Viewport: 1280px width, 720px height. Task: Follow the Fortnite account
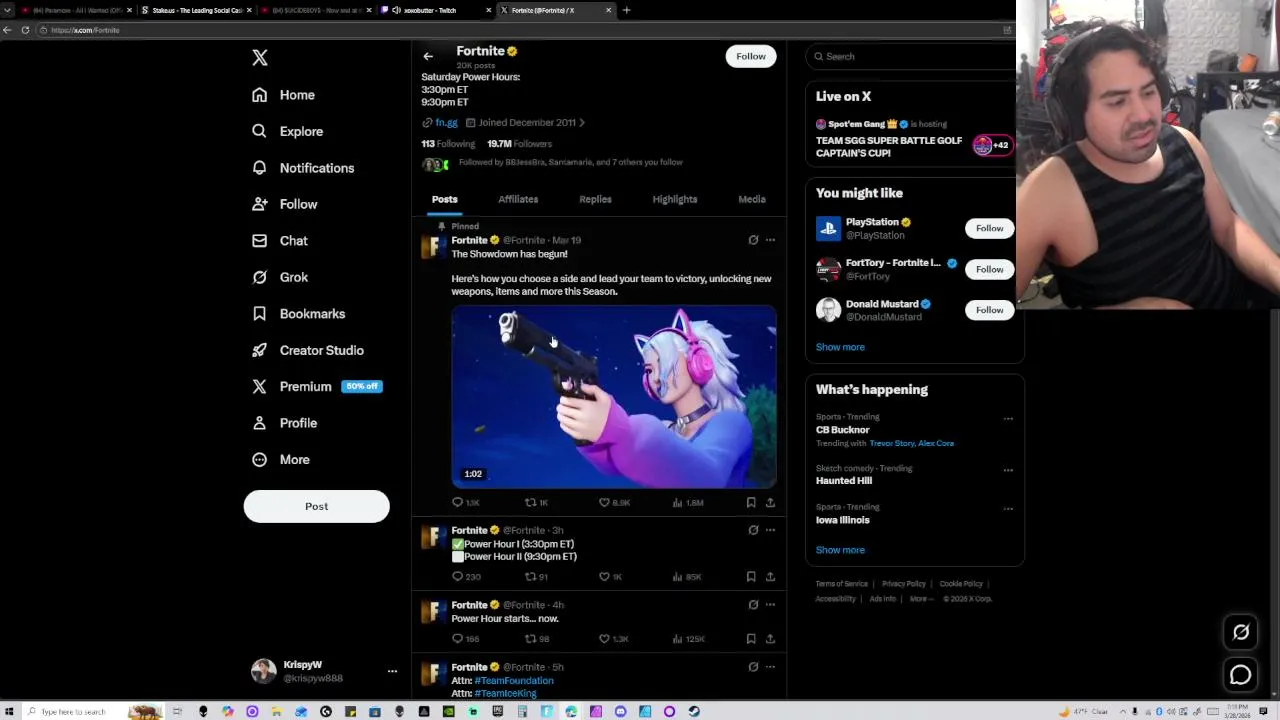[751, 56]
